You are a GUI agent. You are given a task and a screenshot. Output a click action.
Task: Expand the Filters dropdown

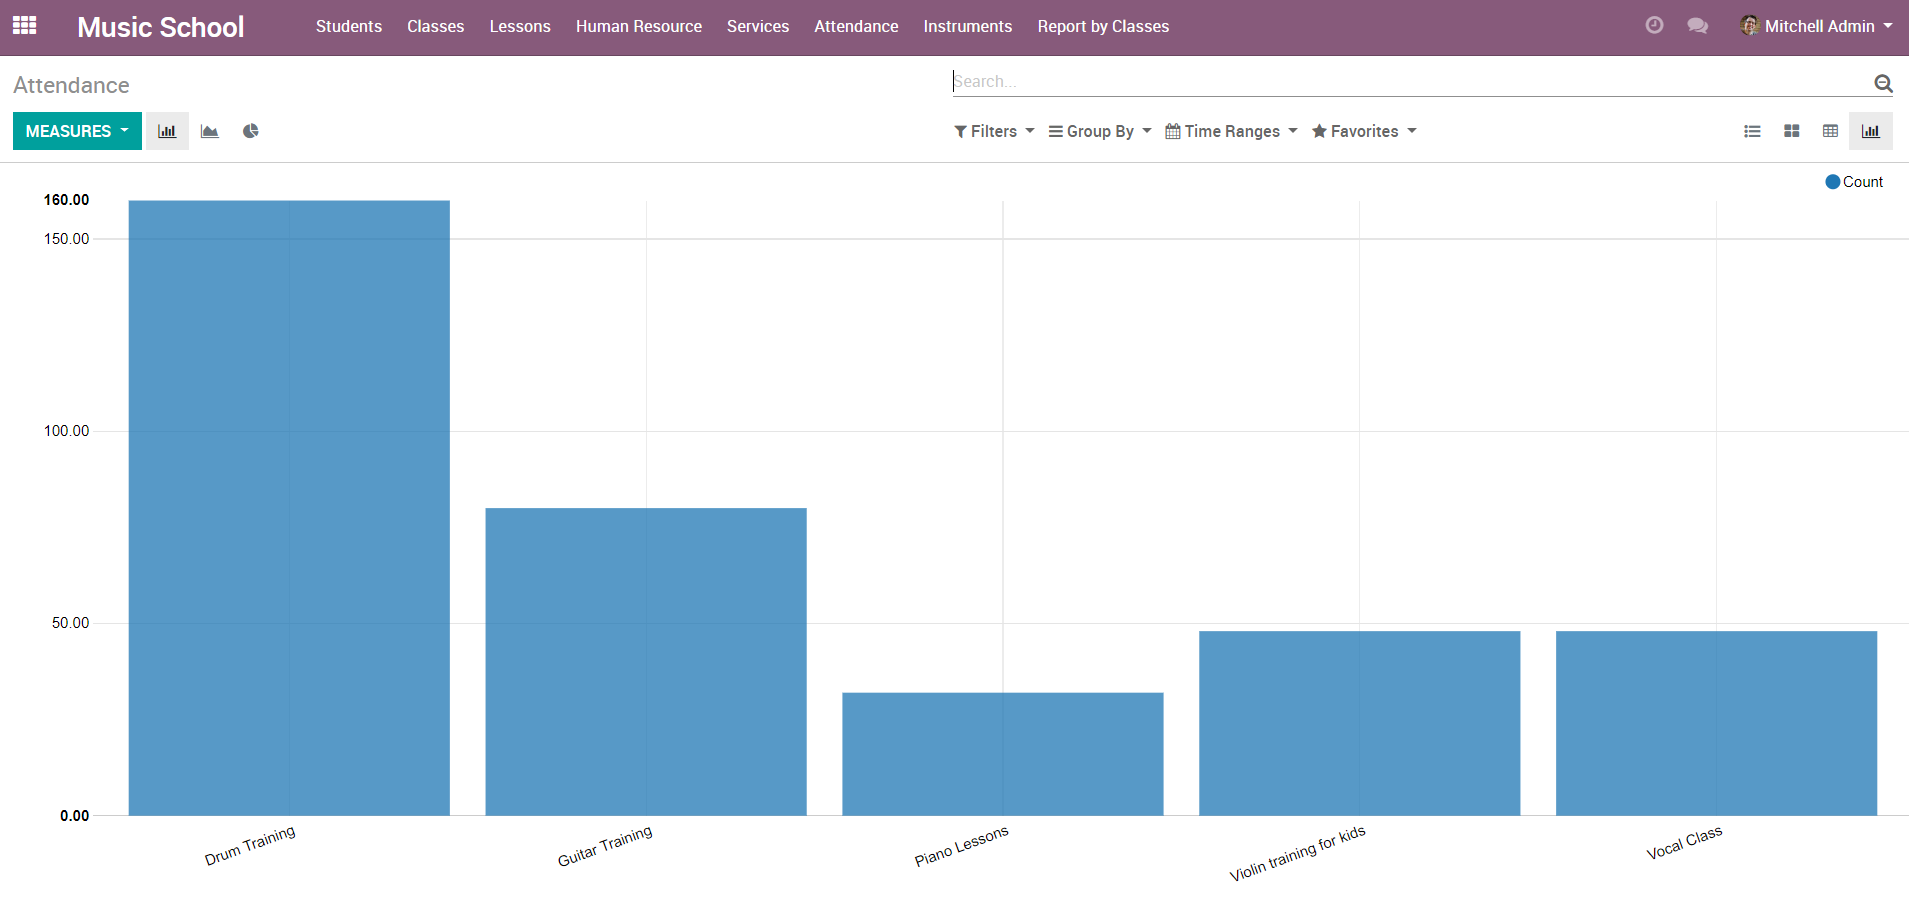tap(994, 131)
